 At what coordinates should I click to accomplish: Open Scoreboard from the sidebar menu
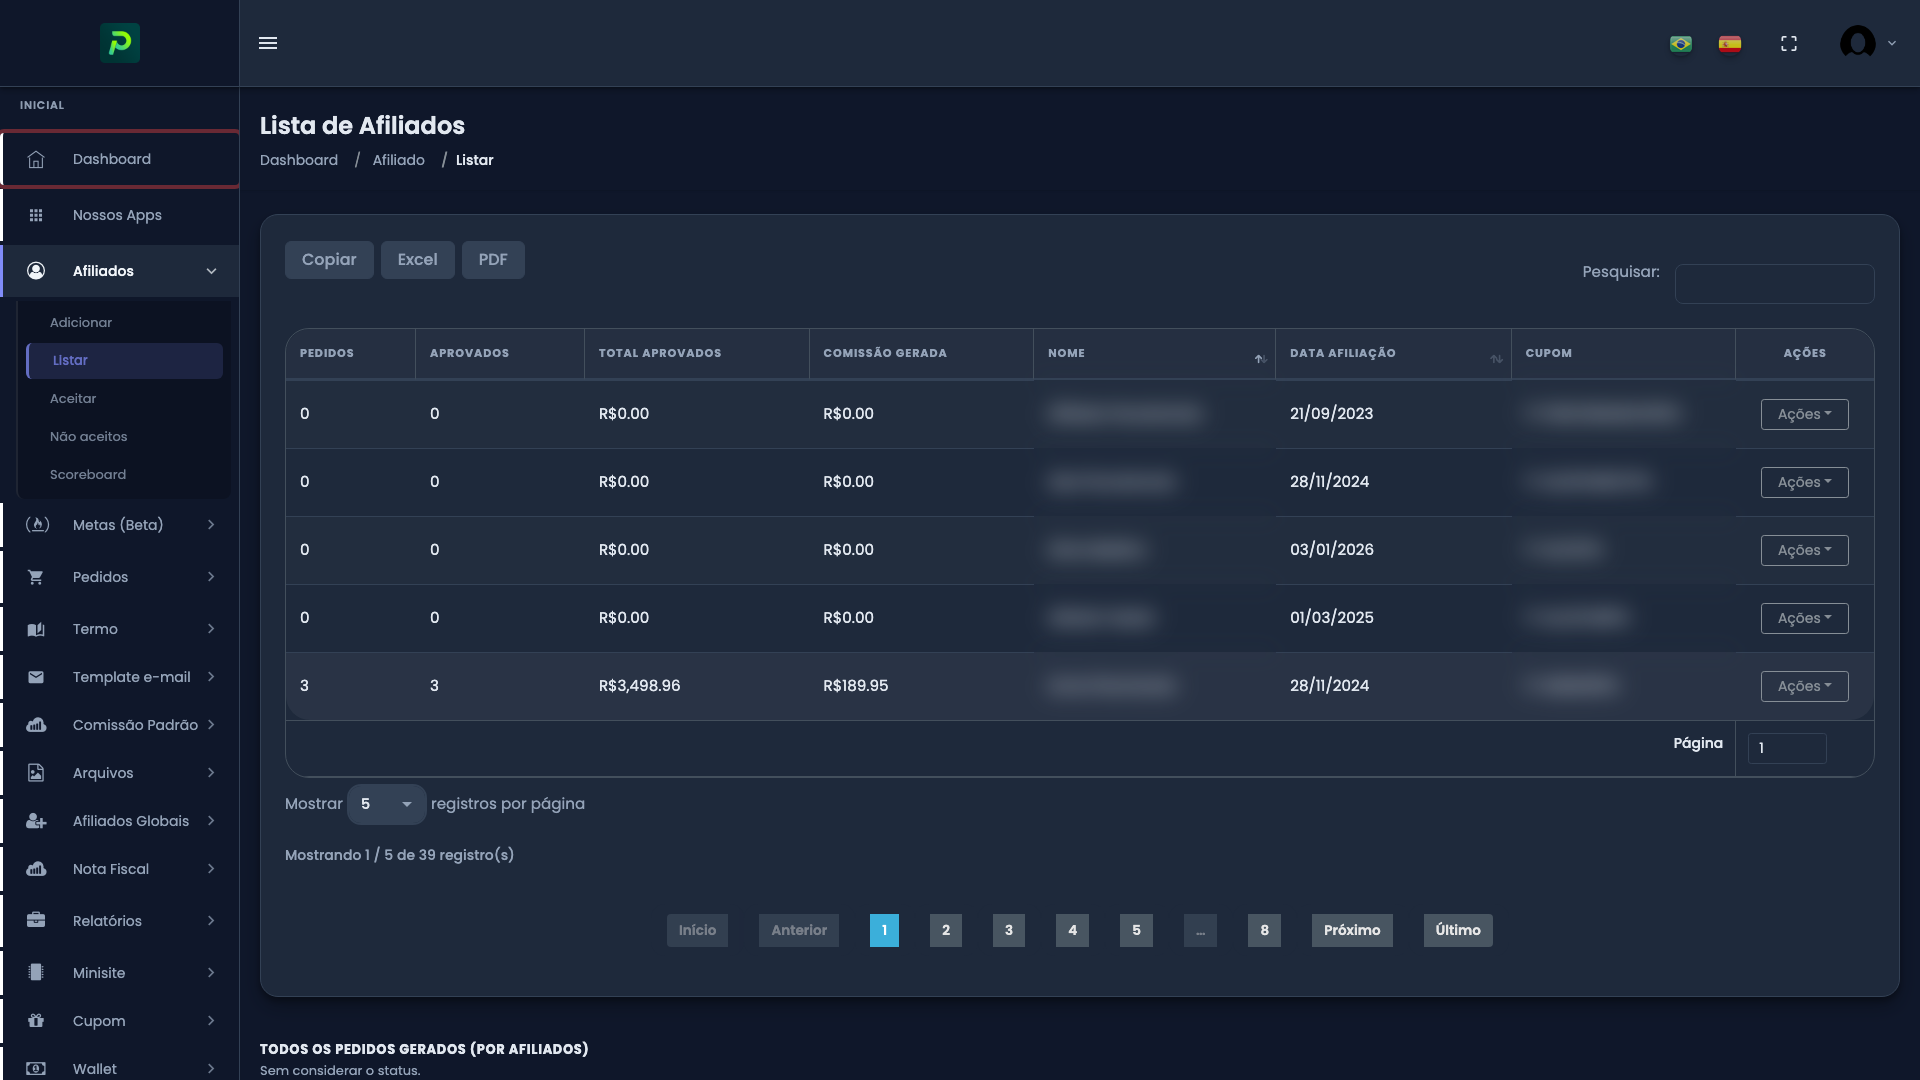pos(88,474)
